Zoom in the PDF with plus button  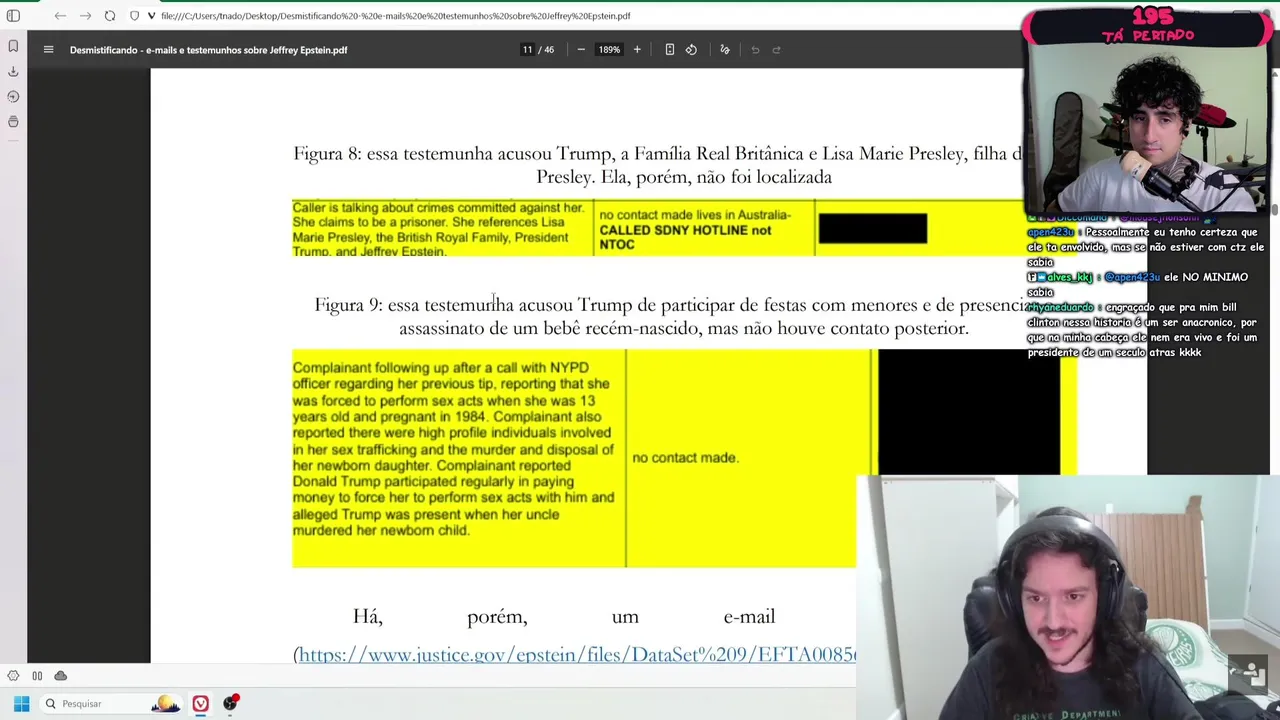(637, 49)
